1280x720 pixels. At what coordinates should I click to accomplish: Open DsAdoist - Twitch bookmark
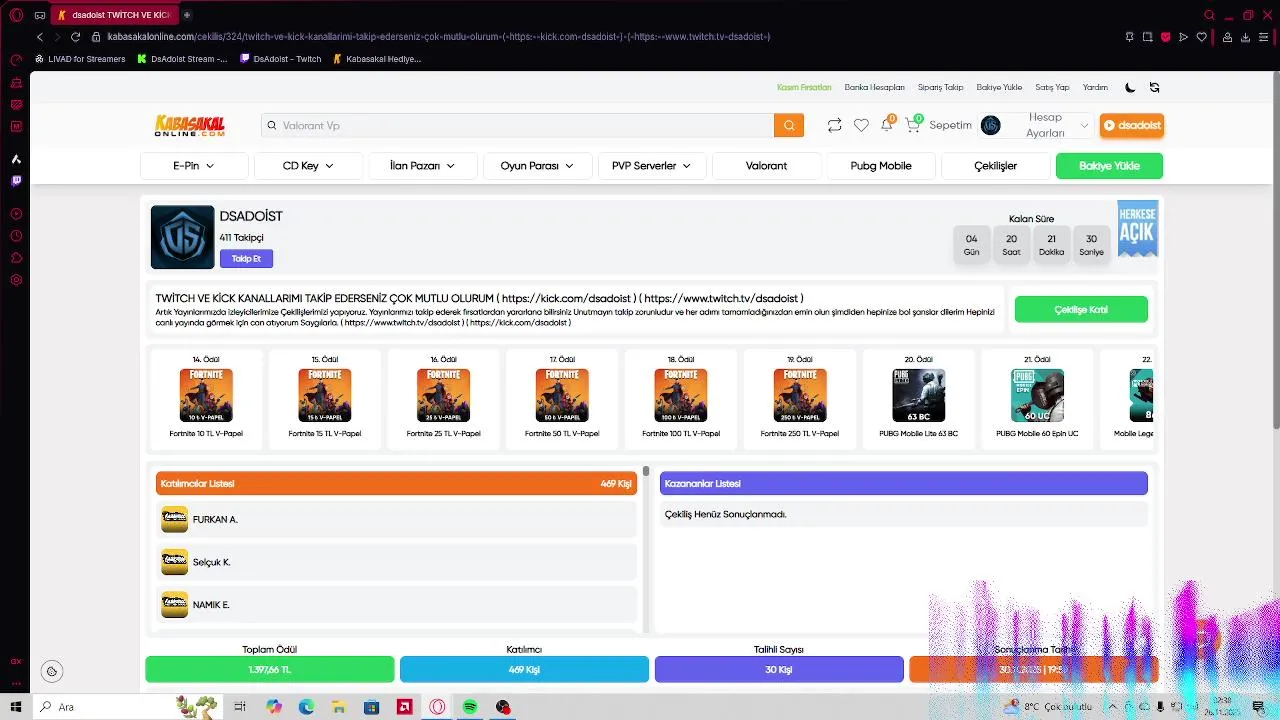[281, 59]
